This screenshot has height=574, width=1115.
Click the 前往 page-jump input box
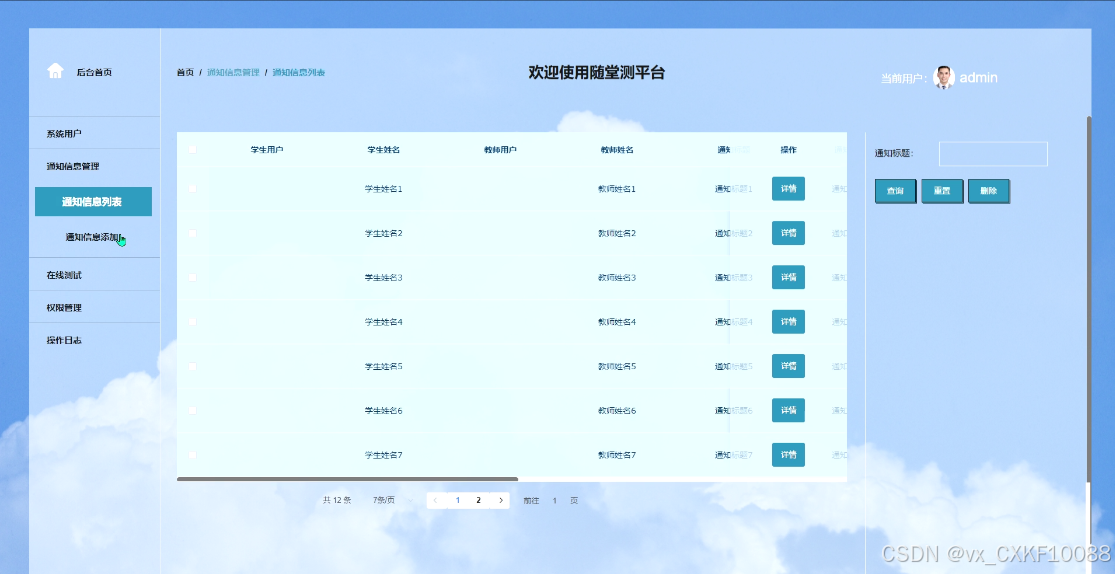[555, 501]
